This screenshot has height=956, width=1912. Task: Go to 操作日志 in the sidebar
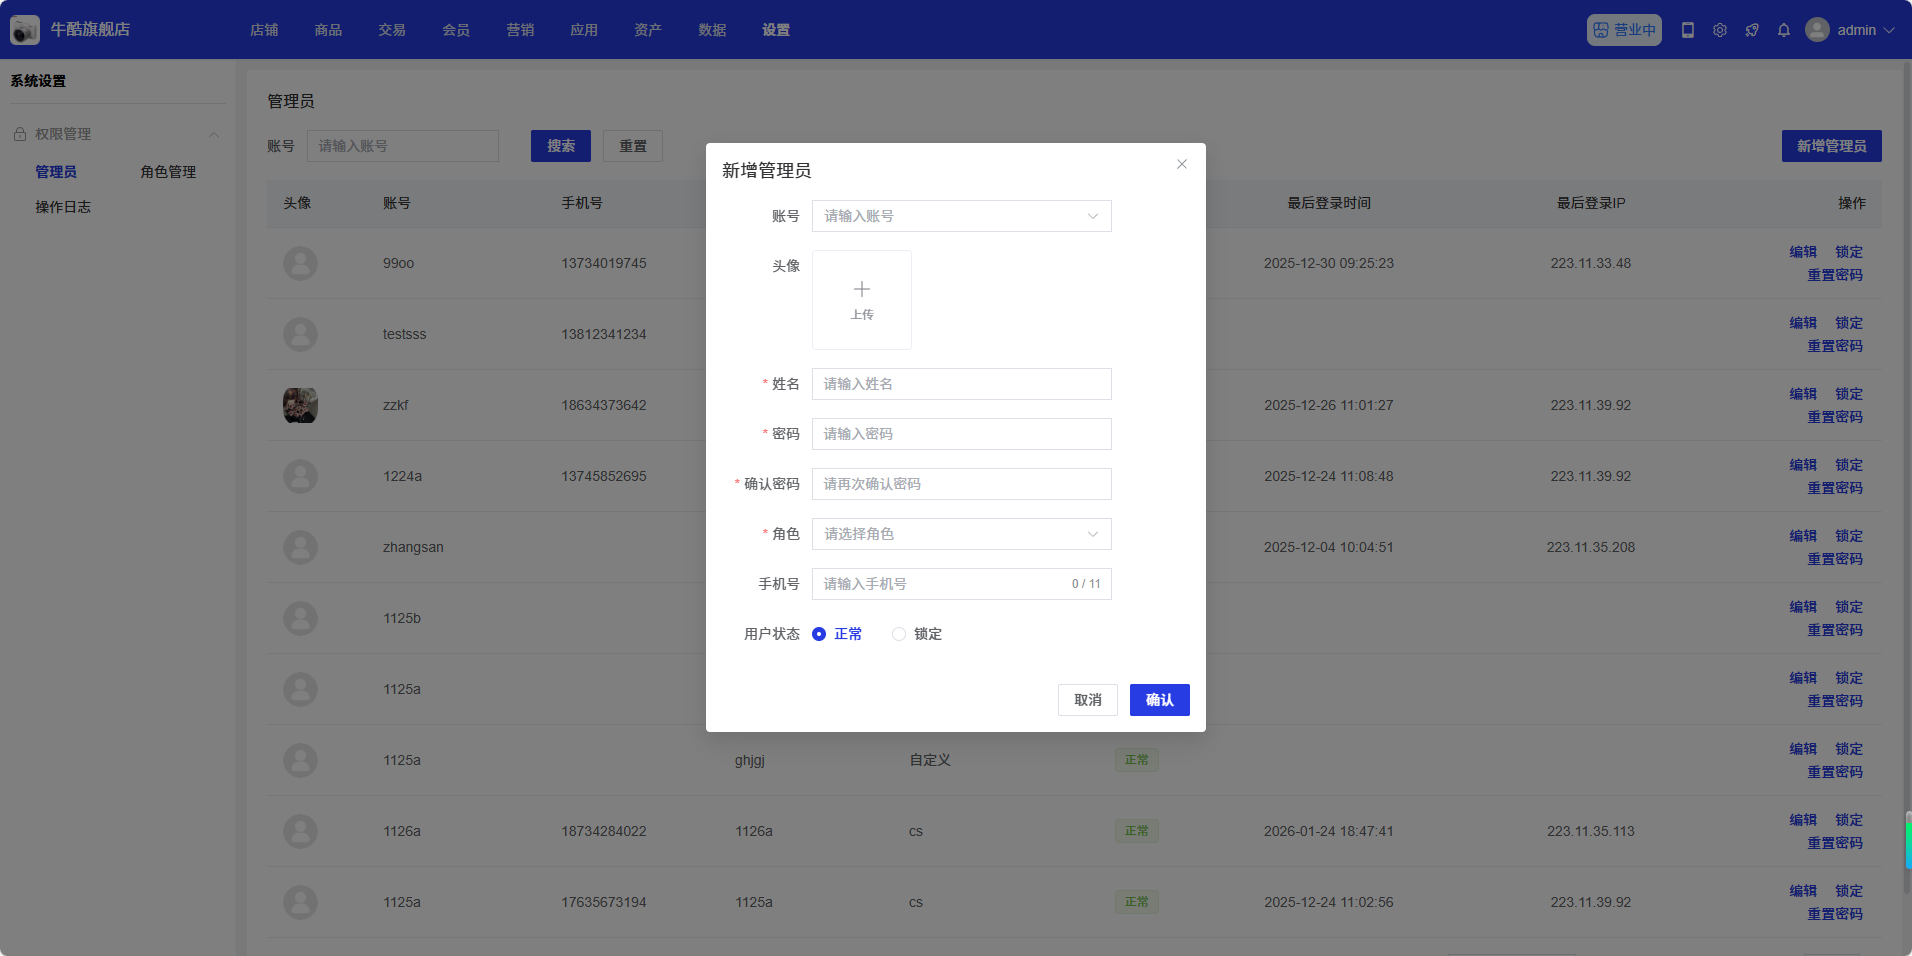click(x=63, y=207)
